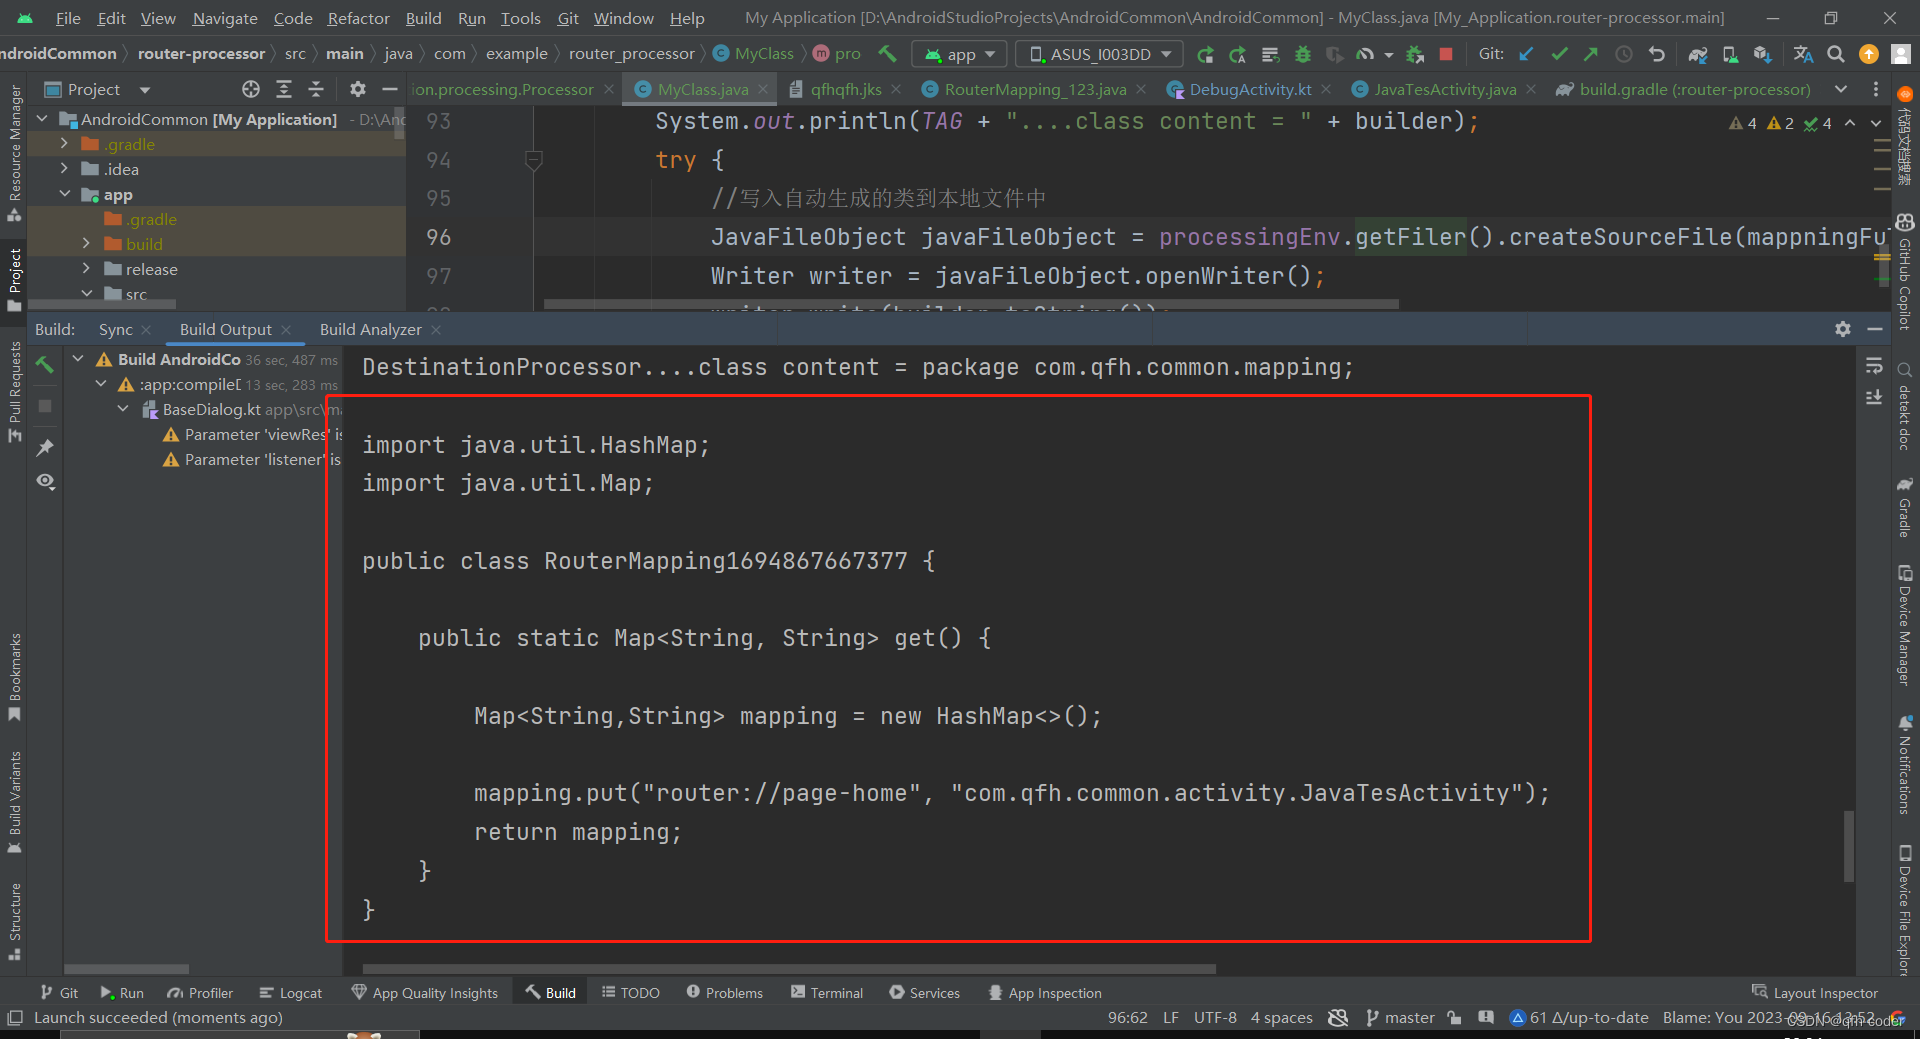Open the app run configuration dropdown
This screenshot has width=1920, height=1039.
961,54
